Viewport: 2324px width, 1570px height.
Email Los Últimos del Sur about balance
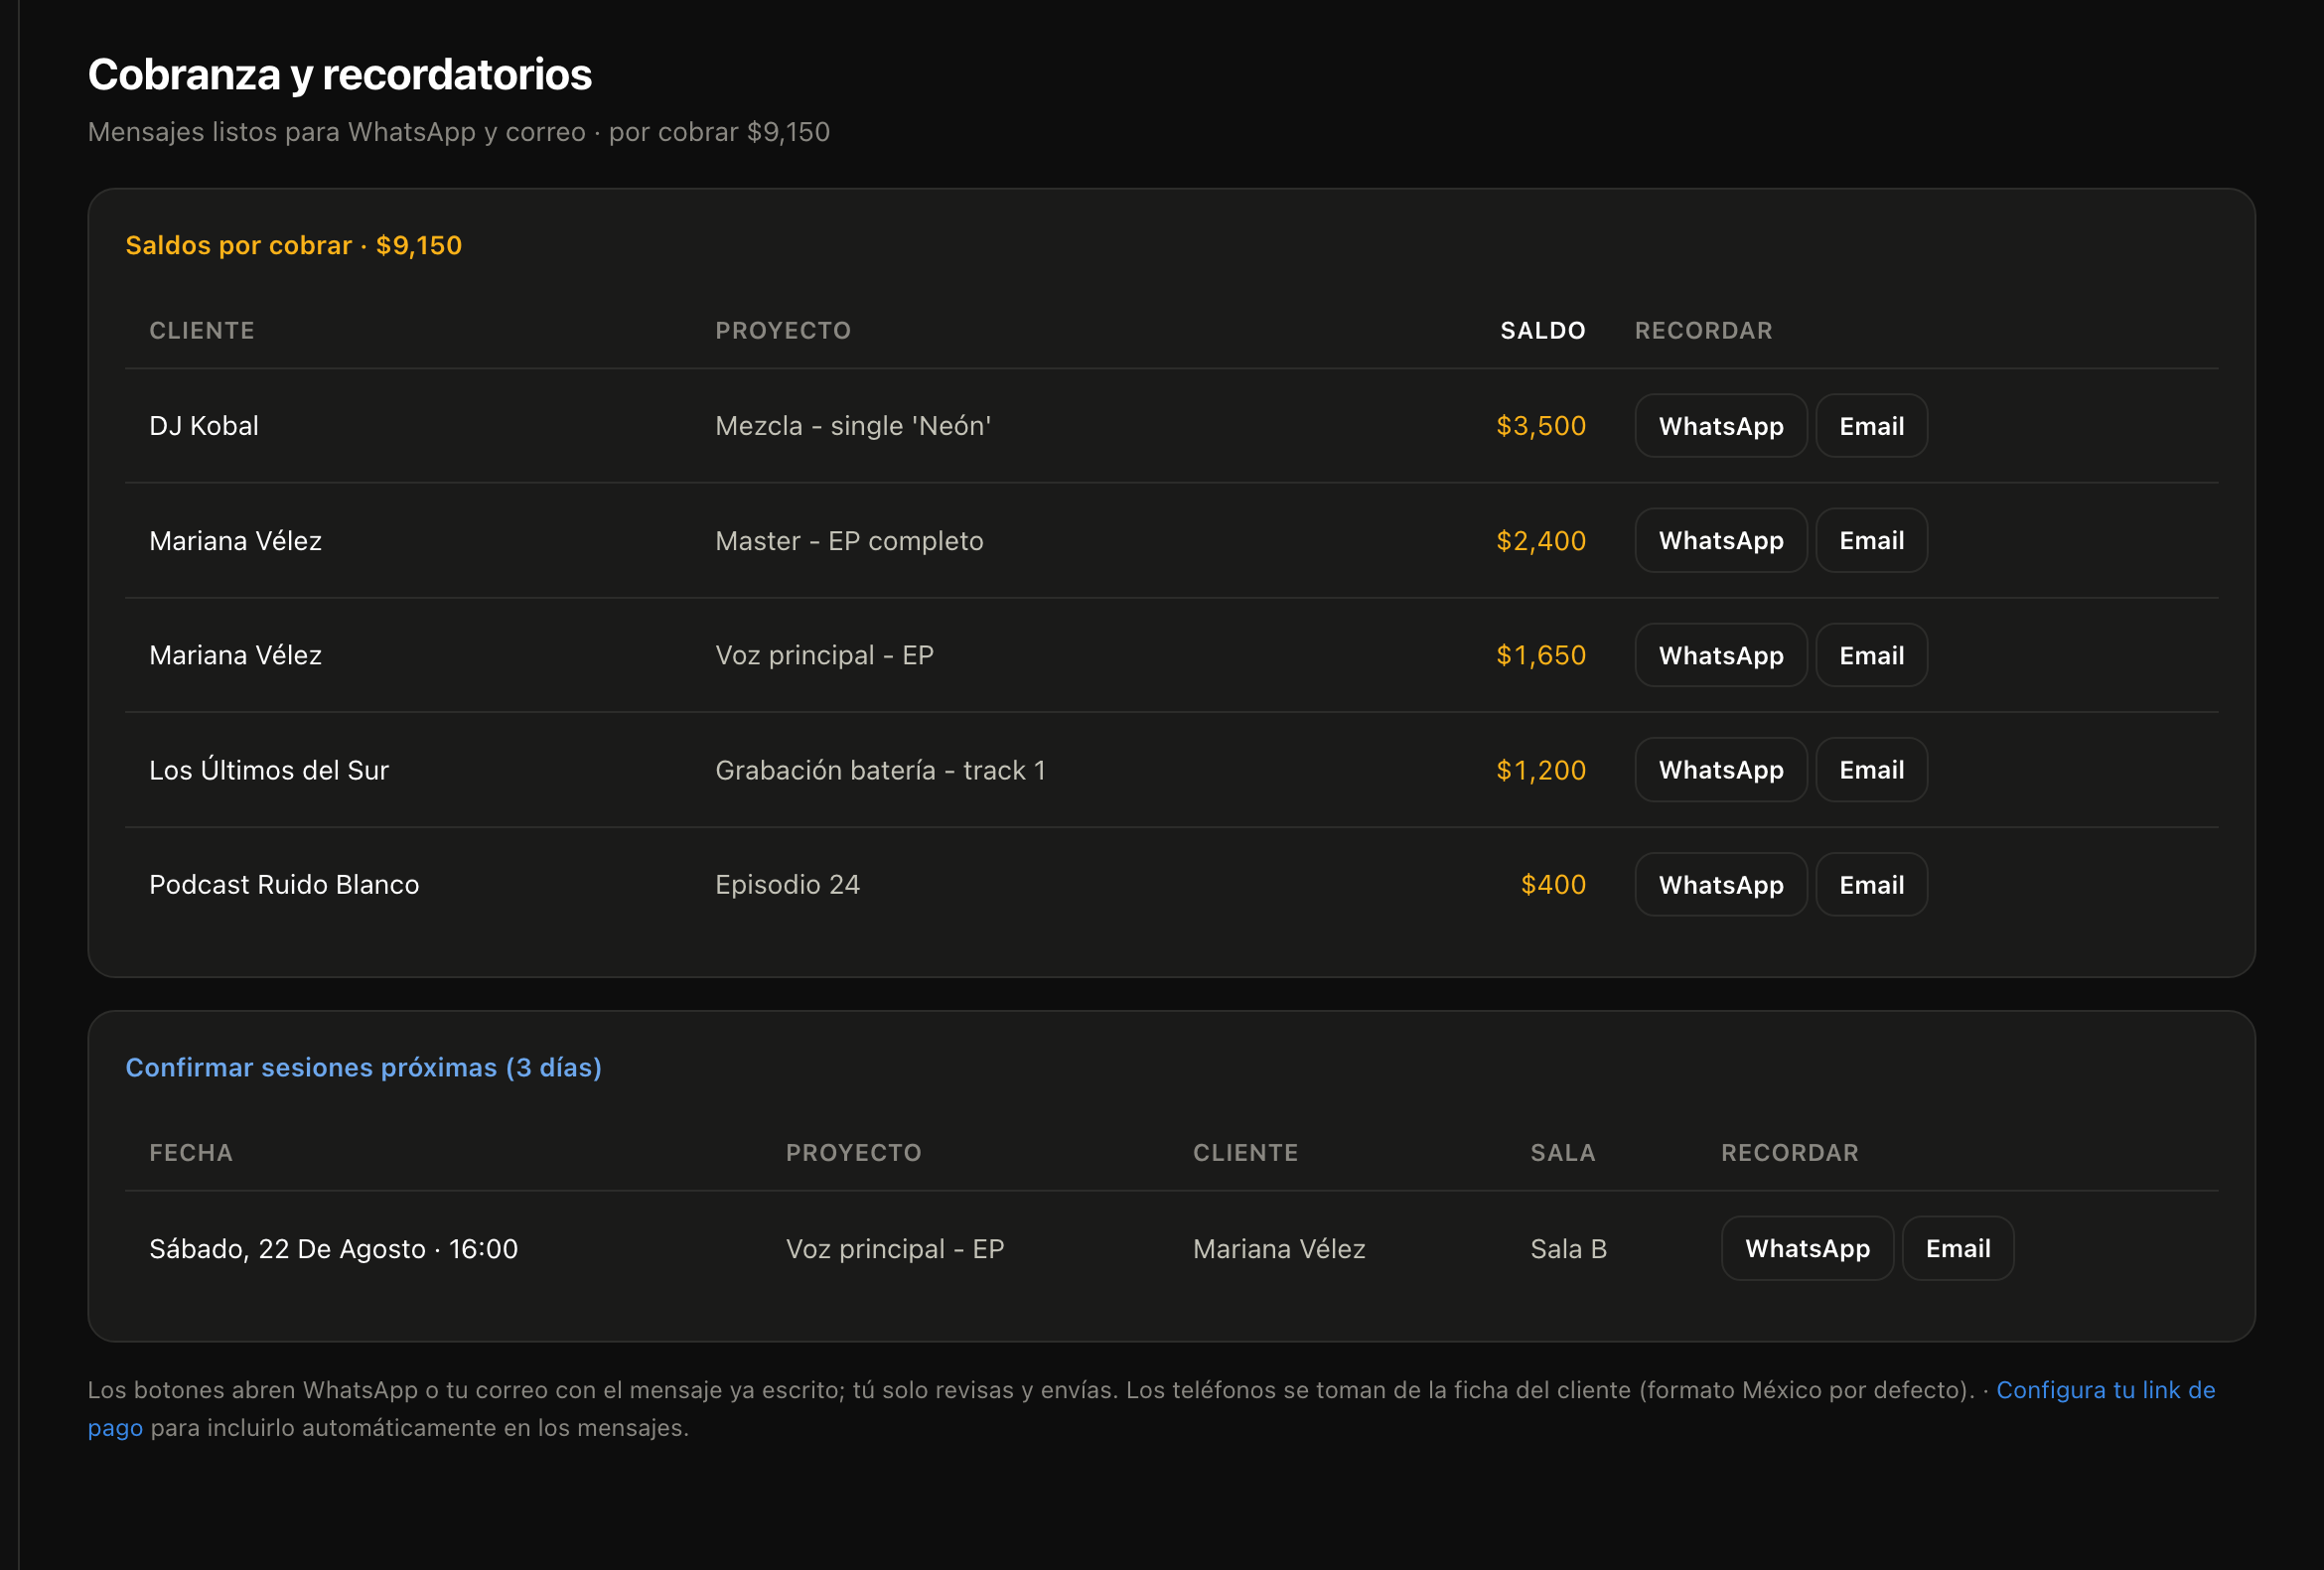(x=1871, y=770)
